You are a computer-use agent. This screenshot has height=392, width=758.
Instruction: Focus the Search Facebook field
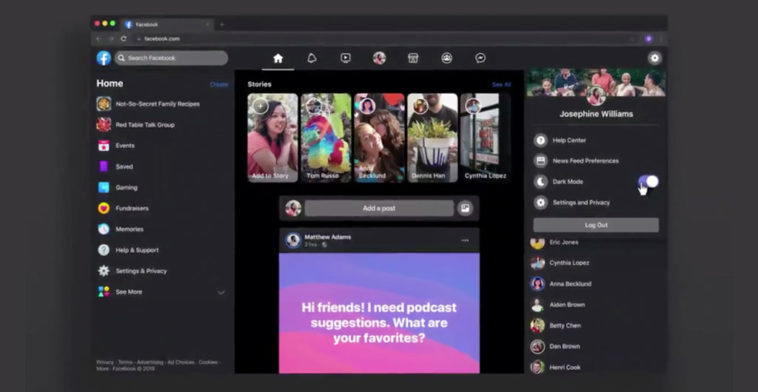[171, 58]
